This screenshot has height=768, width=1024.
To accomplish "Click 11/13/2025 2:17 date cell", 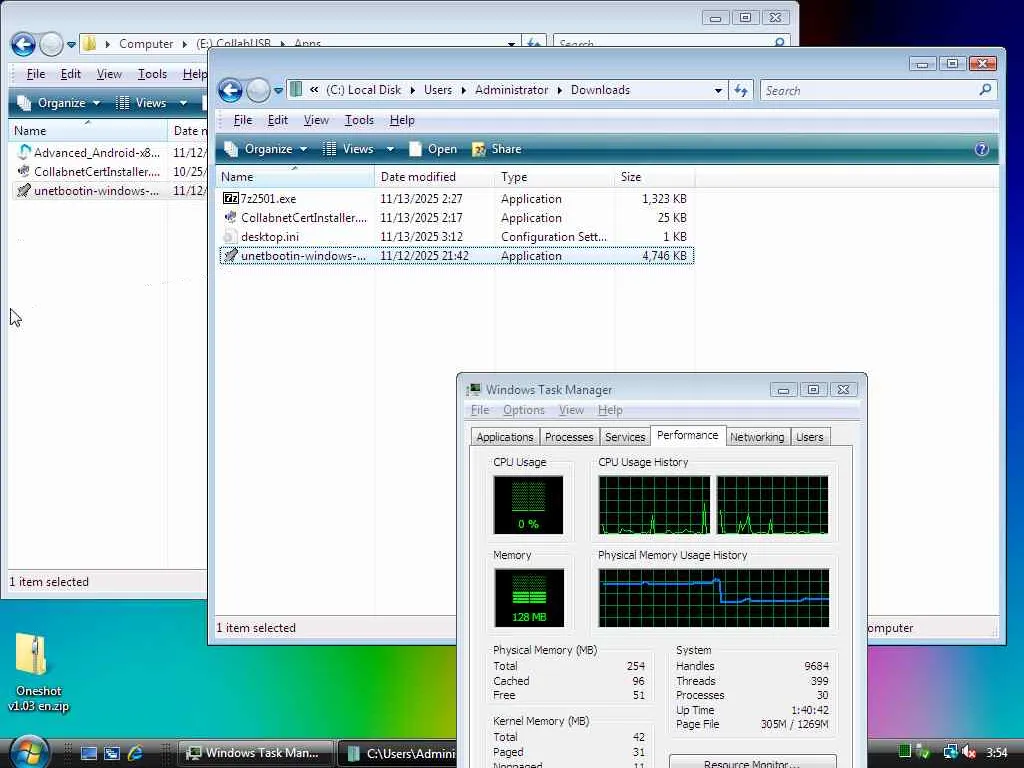I will 421,217.
